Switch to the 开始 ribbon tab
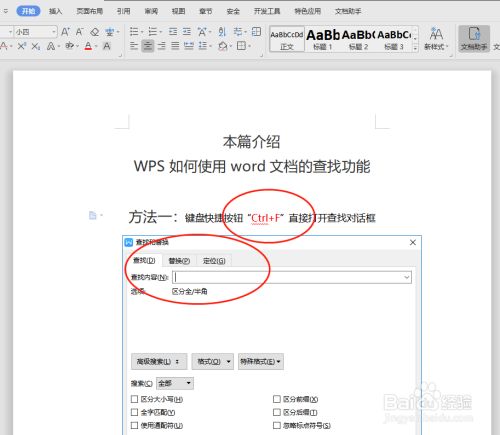Screen dimensions: 500x435 [28, 11]
